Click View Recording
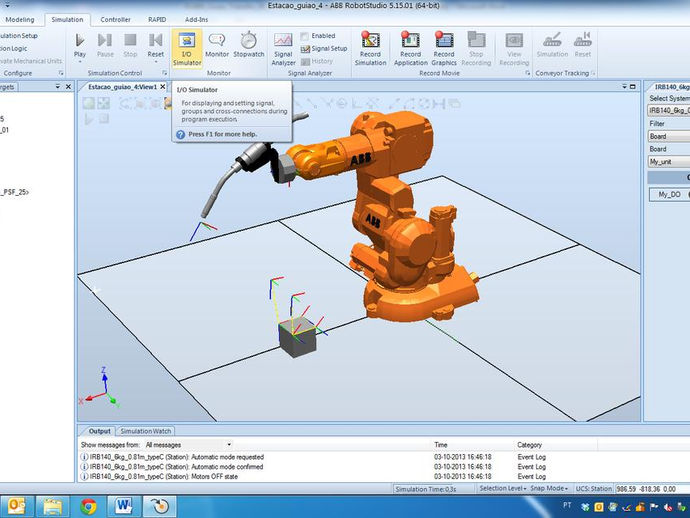Screen dimensions: 690x518 [x=514, y=49]
